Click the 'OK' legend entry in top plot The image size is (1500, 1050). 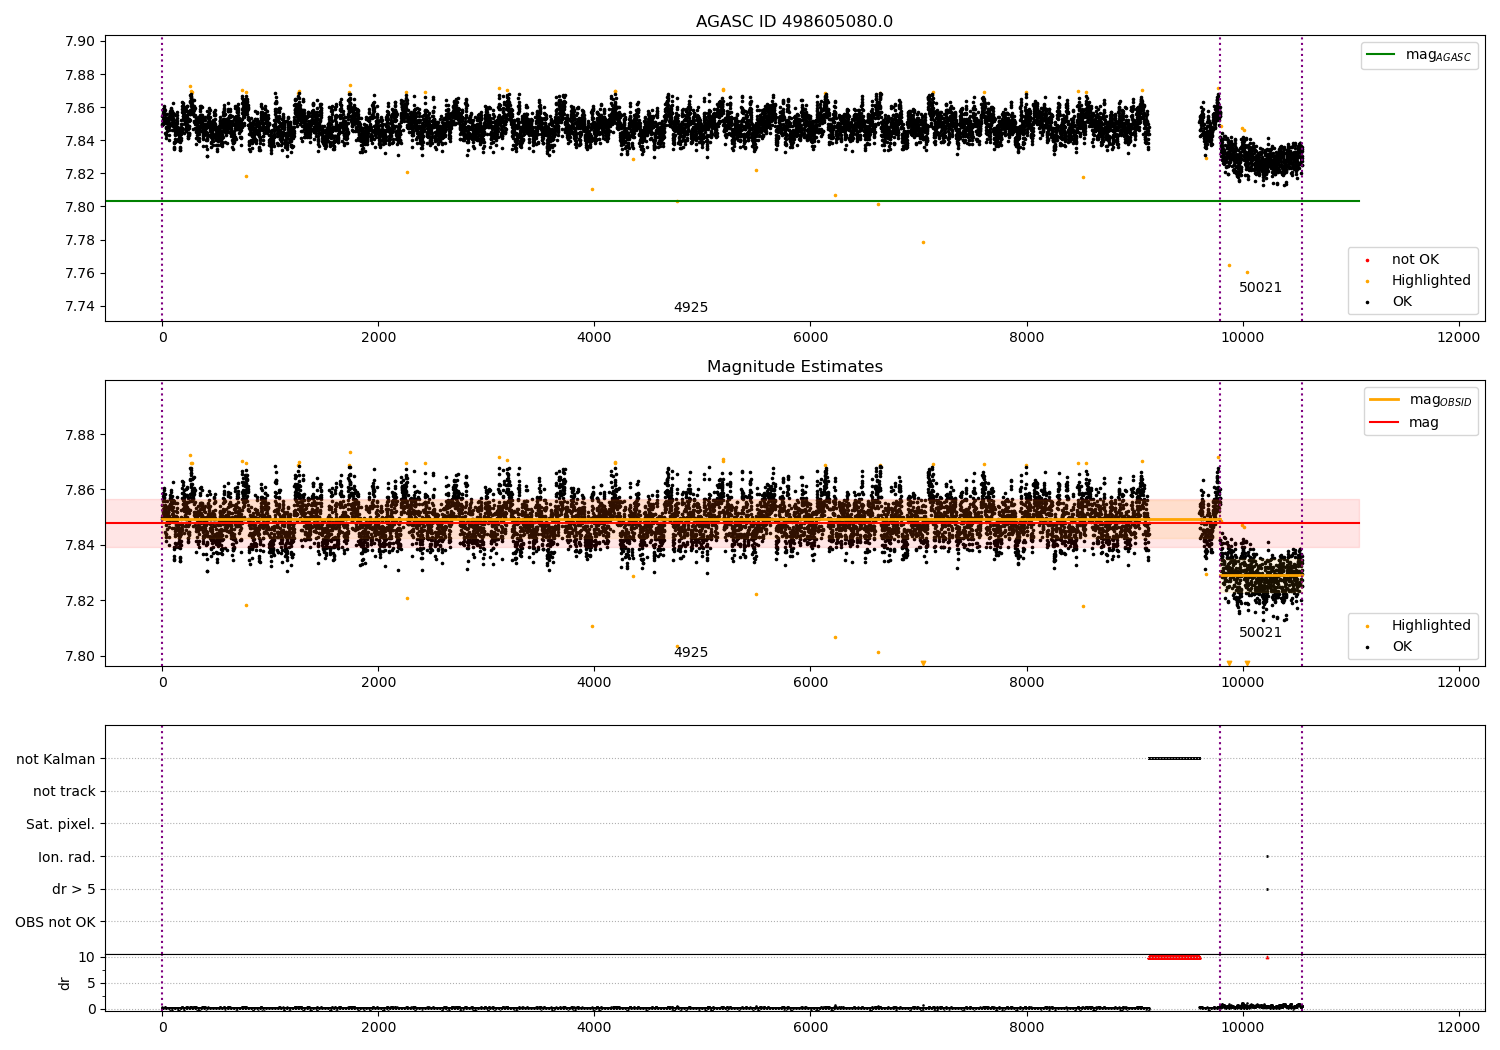click(1402, 302)
